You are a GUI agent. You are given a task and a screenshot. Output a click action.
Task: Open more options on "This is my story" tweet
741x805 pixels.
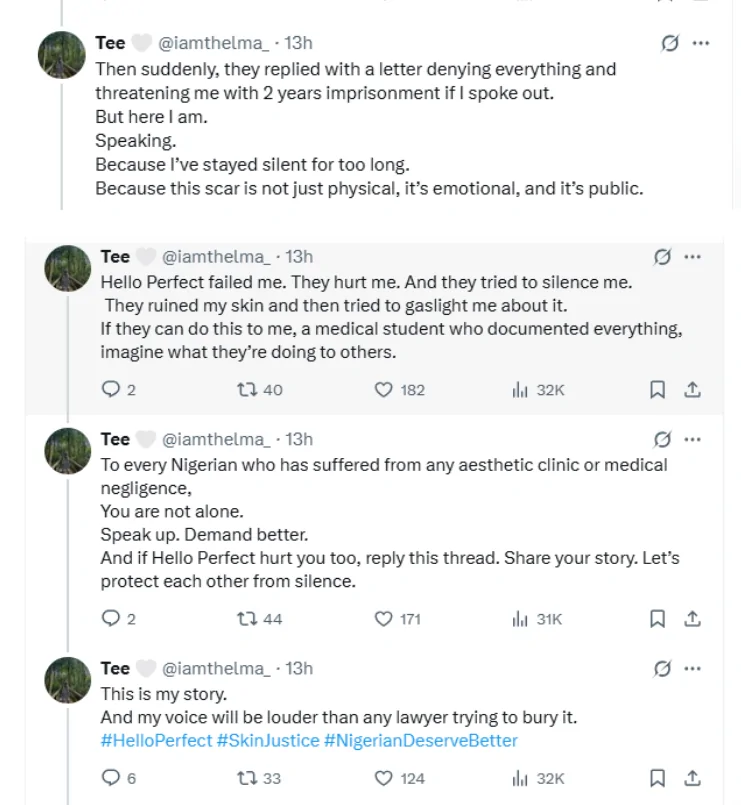pos(693,668)
